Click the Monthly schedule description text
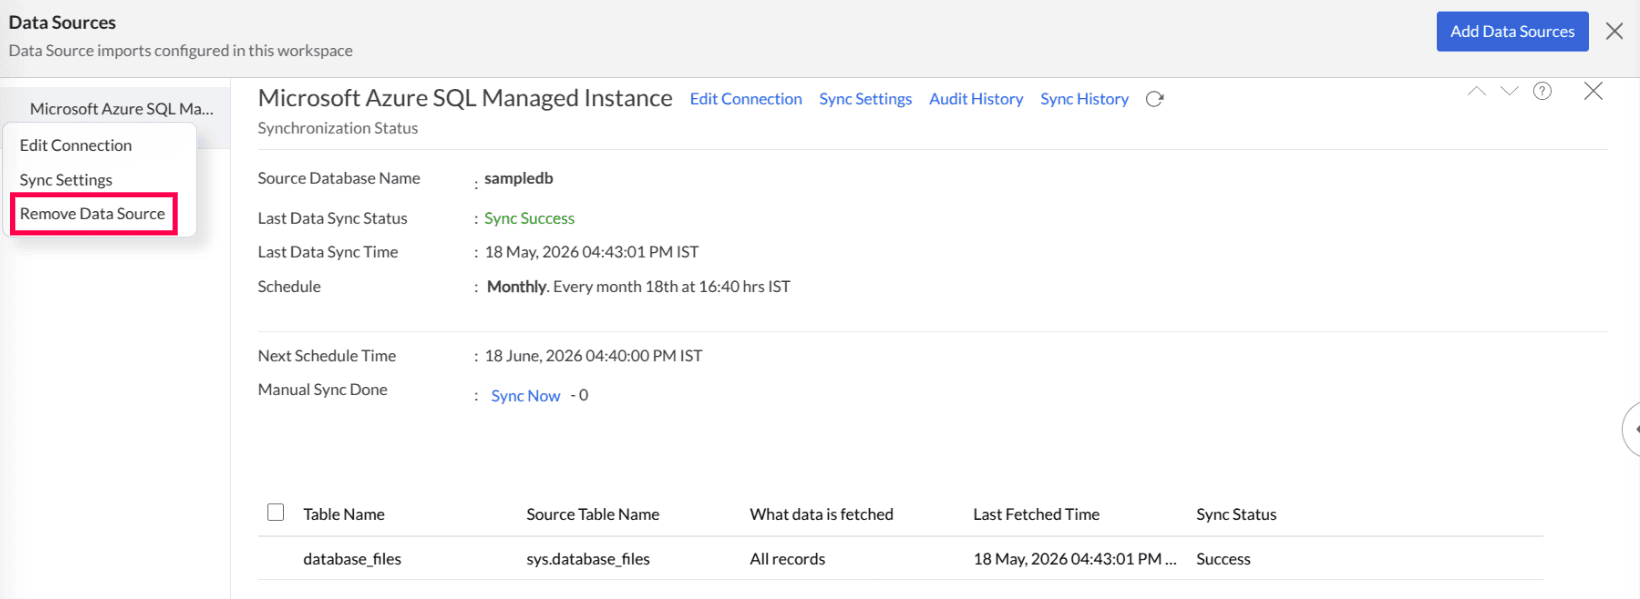The height and width of the screenshot is (599, 1640). pos(638,286)
